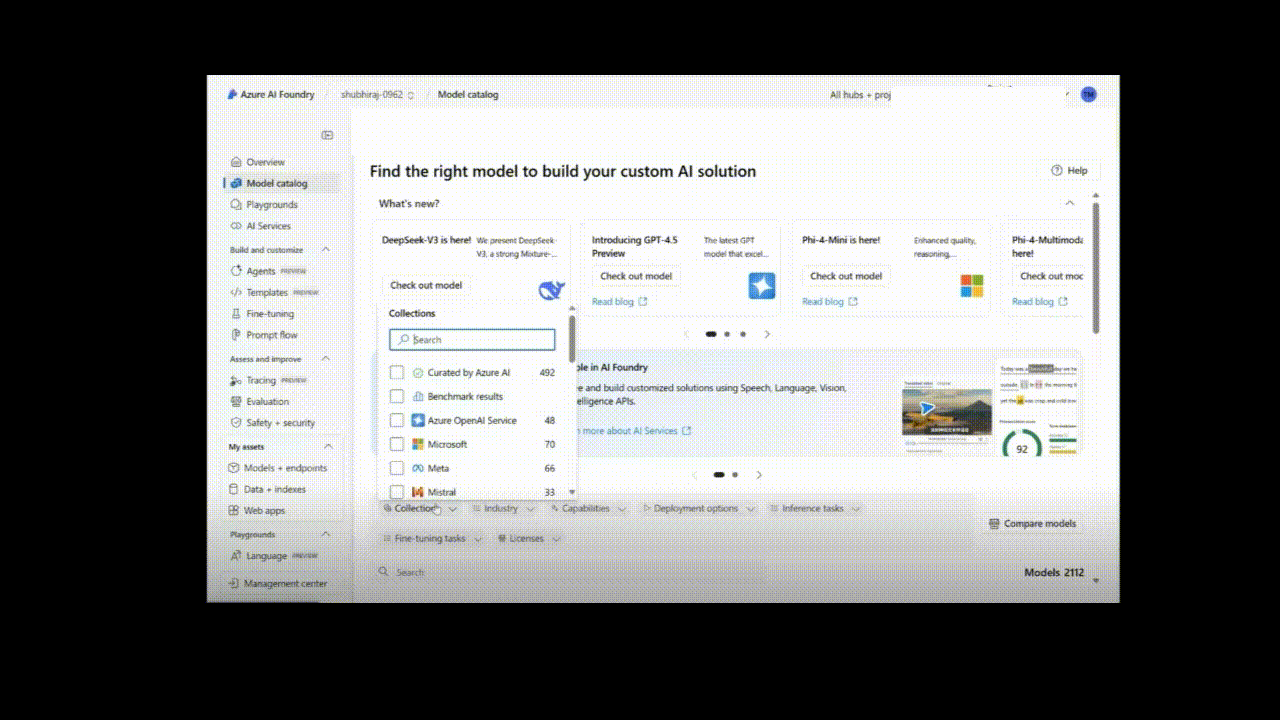Open the Fine-tuning section

tap(268, 313)
